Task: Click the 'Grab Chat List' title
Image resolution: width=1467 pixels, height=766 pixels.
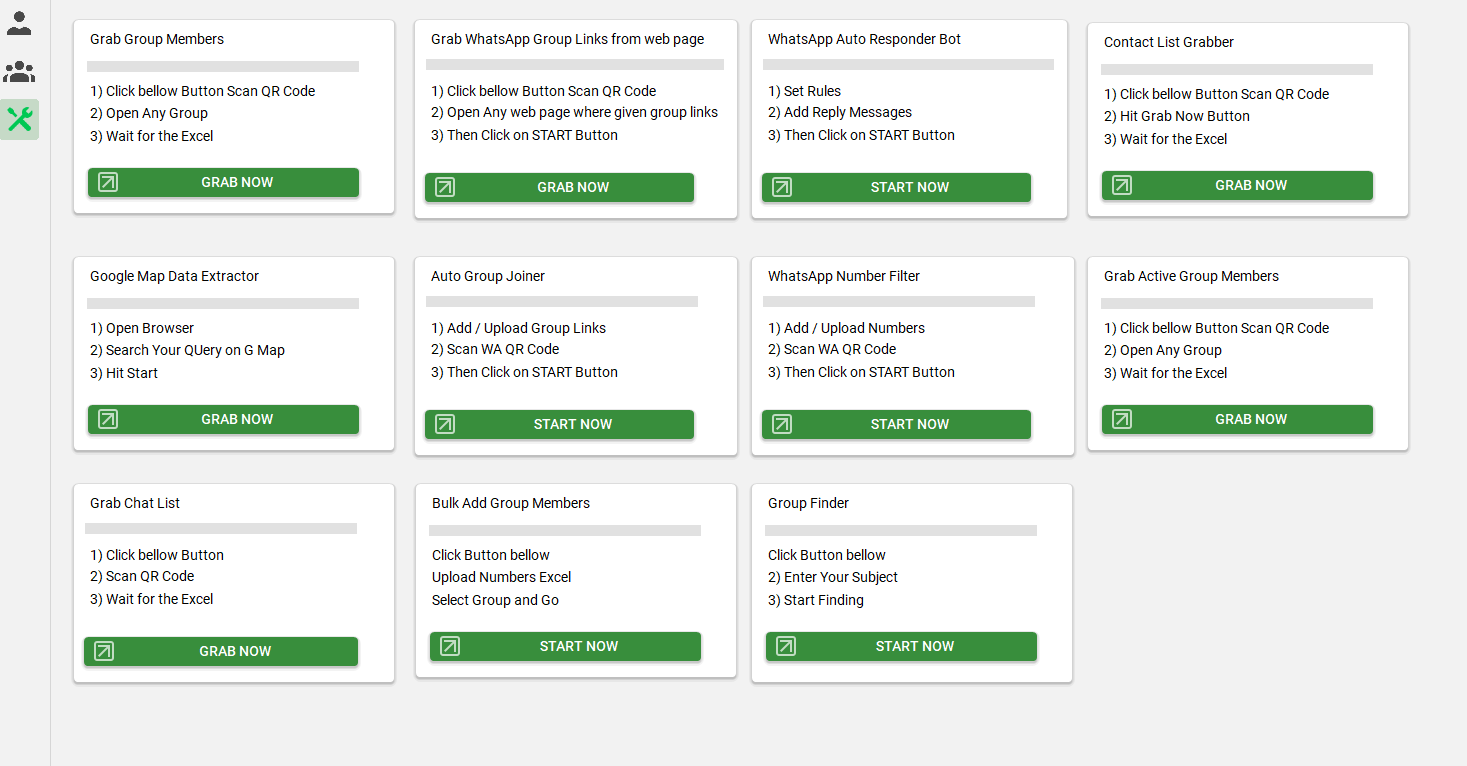Action: click(x=135, y=503)
